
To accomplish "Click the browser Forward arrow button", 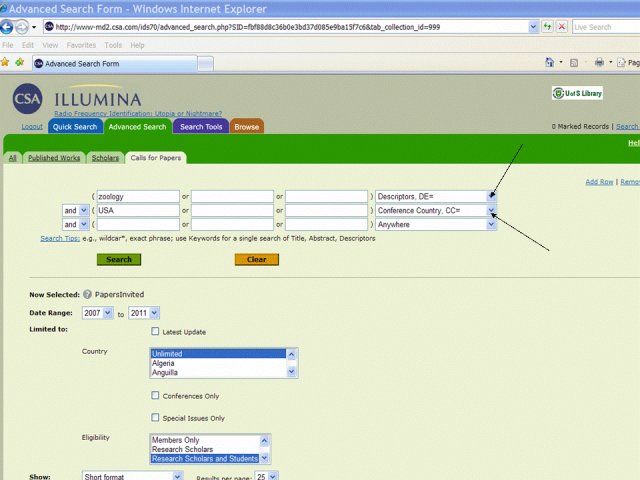I will tap(22, 27).
